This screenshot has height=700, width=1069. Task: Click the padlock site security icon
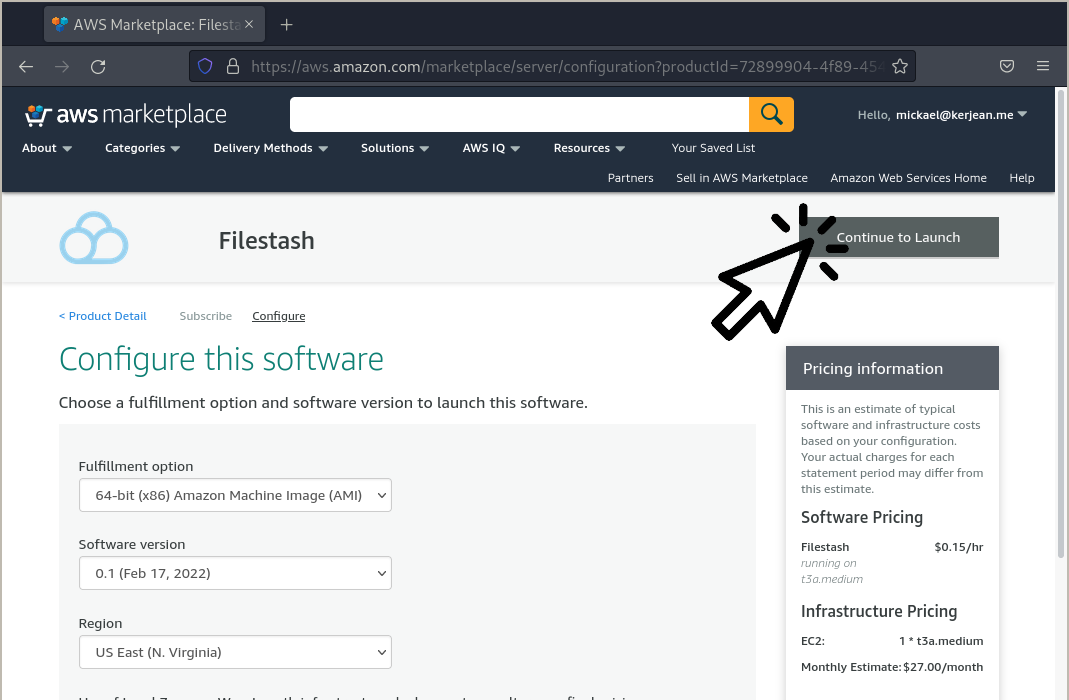[232, 66]
